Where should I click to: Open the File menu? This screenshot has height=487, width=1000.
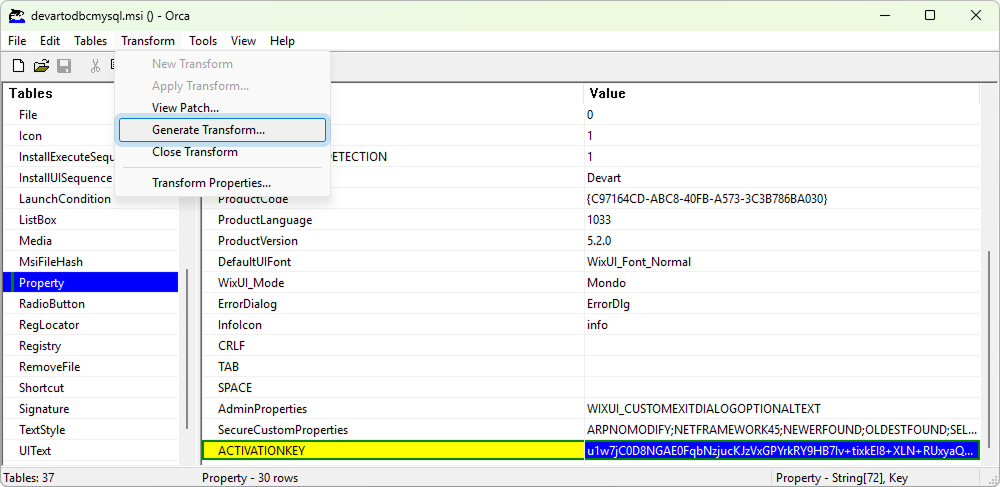(17, 41)
